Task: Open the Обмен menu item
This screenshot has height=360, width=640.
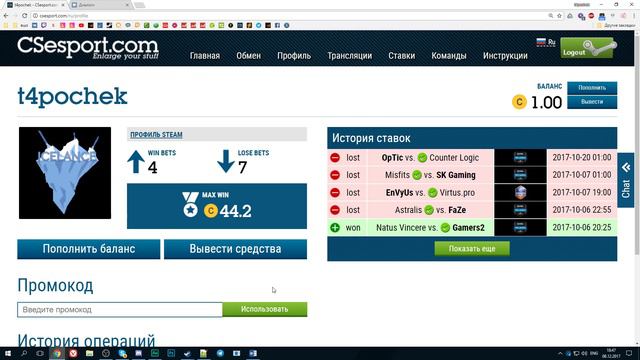Action: click(248, 56)
